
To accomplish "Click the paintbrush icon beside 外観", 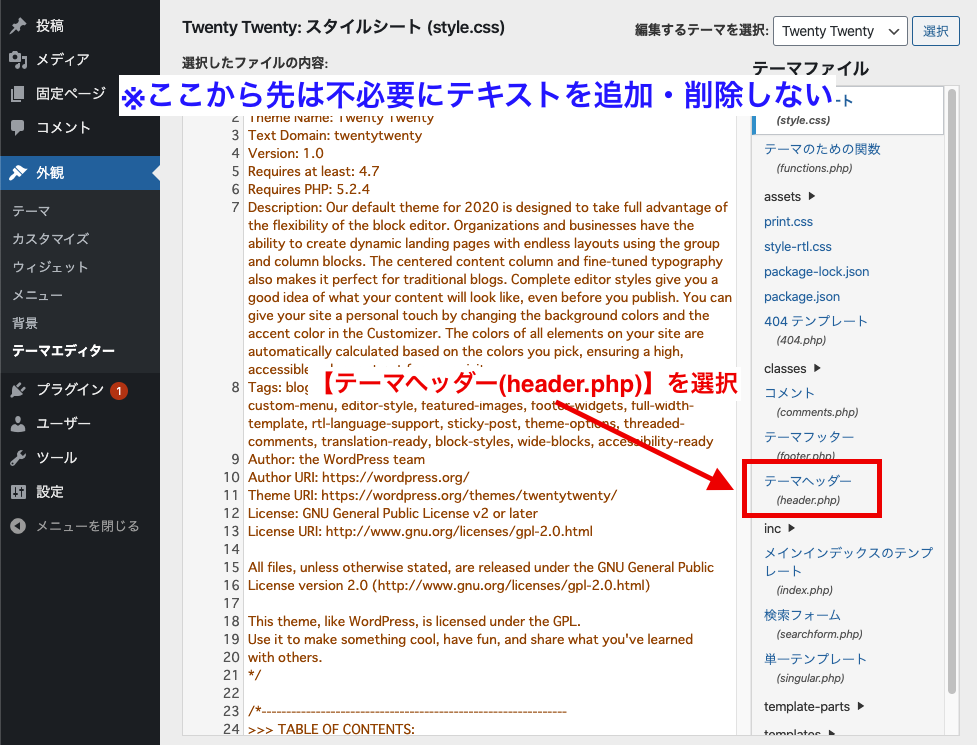I will point(18,173).
